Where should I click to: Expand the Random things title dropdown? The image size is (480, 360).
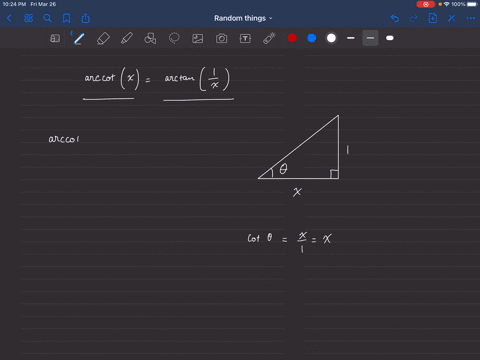(243, 18)
